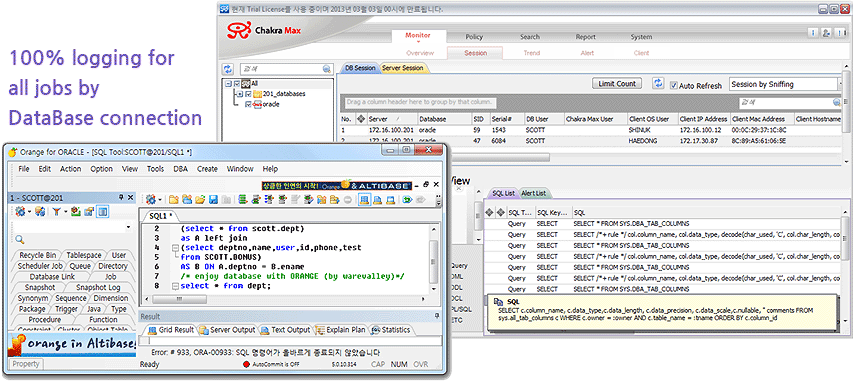The height and width of the screenshot is (381, 853).
Task: Click the highlighted grid-view icon in SQL toolbar
Action: point(364,200)
